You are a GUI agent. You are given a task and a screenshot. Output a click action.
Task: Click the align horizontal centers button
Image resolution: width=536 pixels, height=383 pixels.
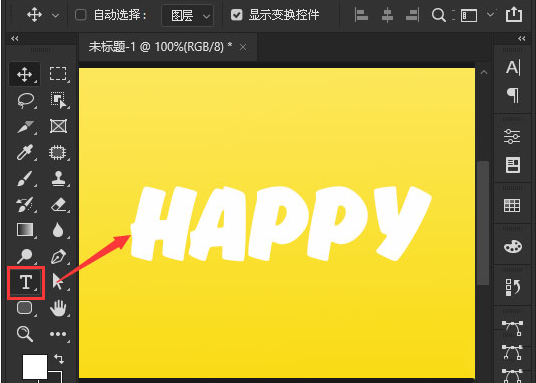coord(387,15)
